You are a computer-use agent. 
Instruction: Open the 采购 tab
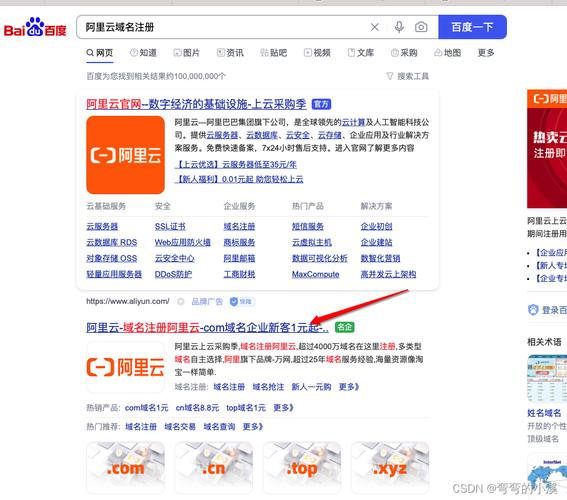click(404, 53)
